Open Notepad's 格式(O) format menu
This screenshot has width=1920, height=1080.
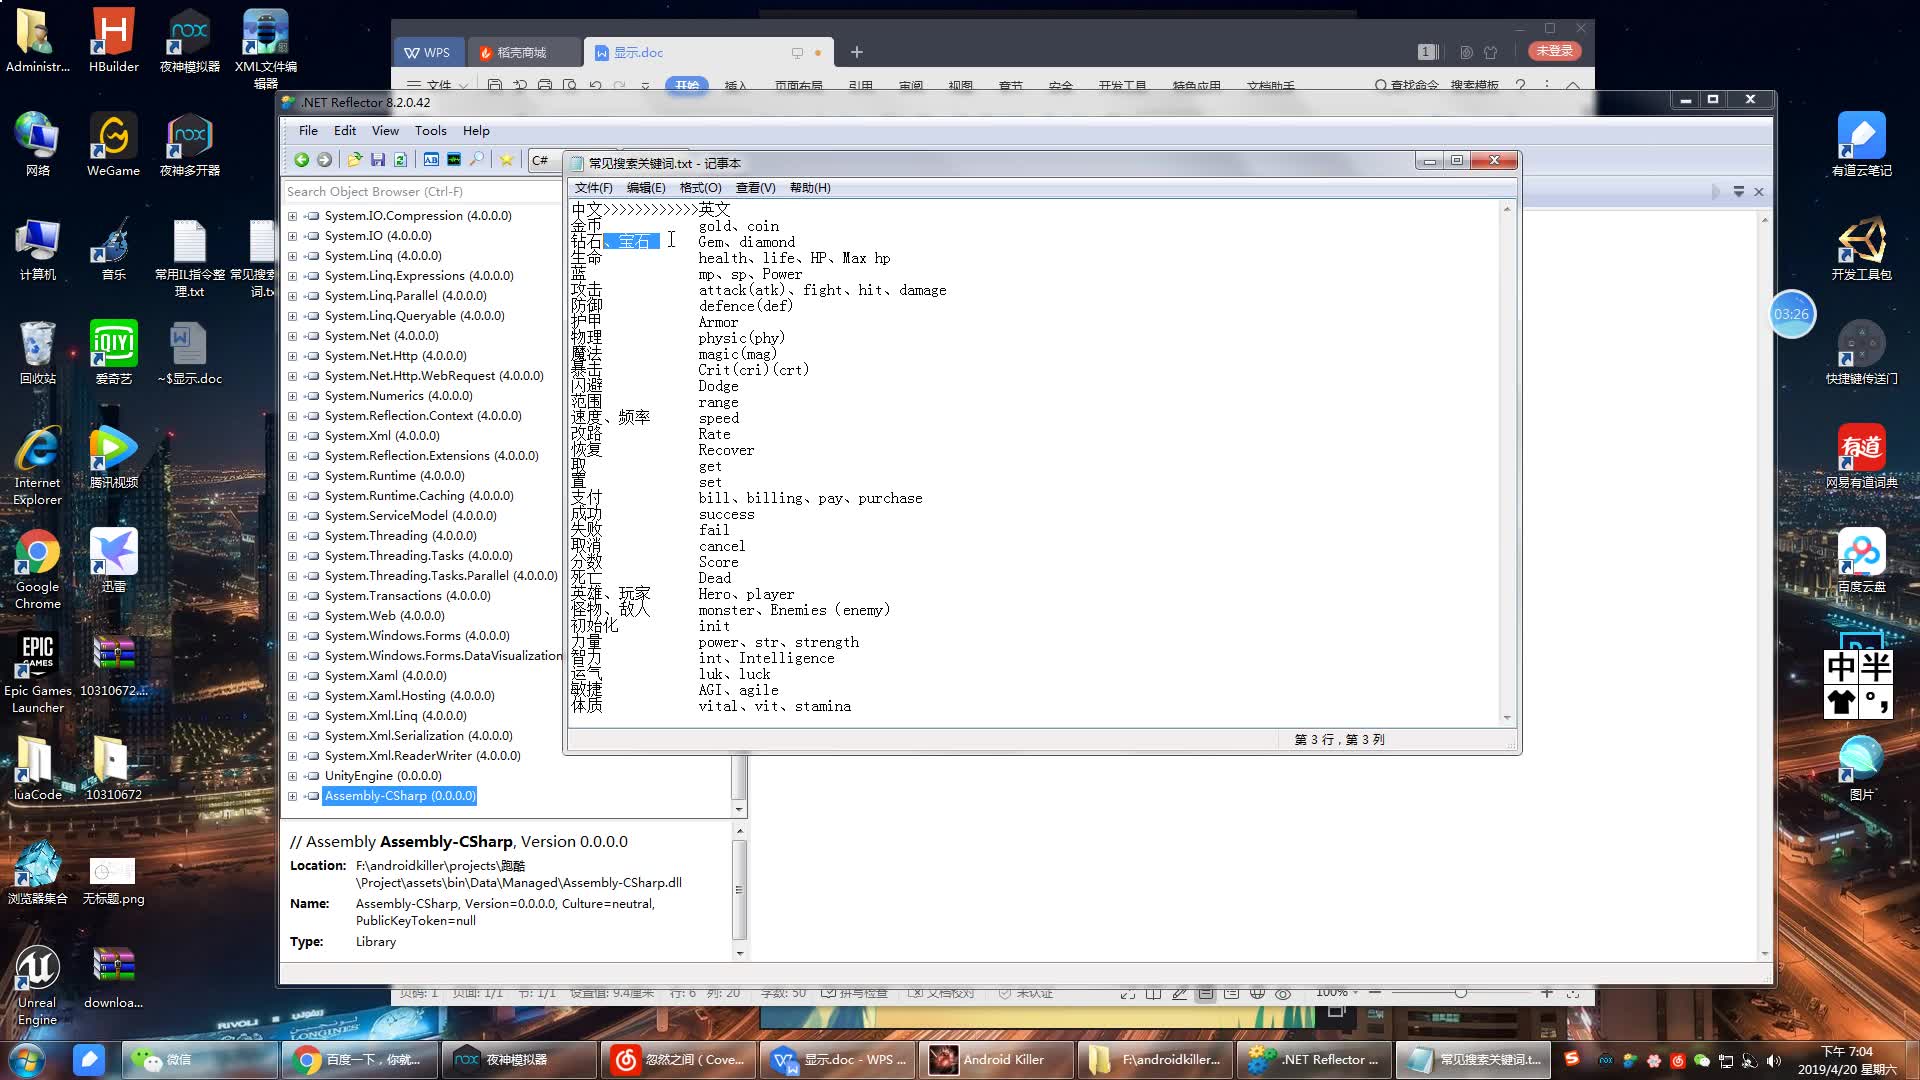[700, 188]
